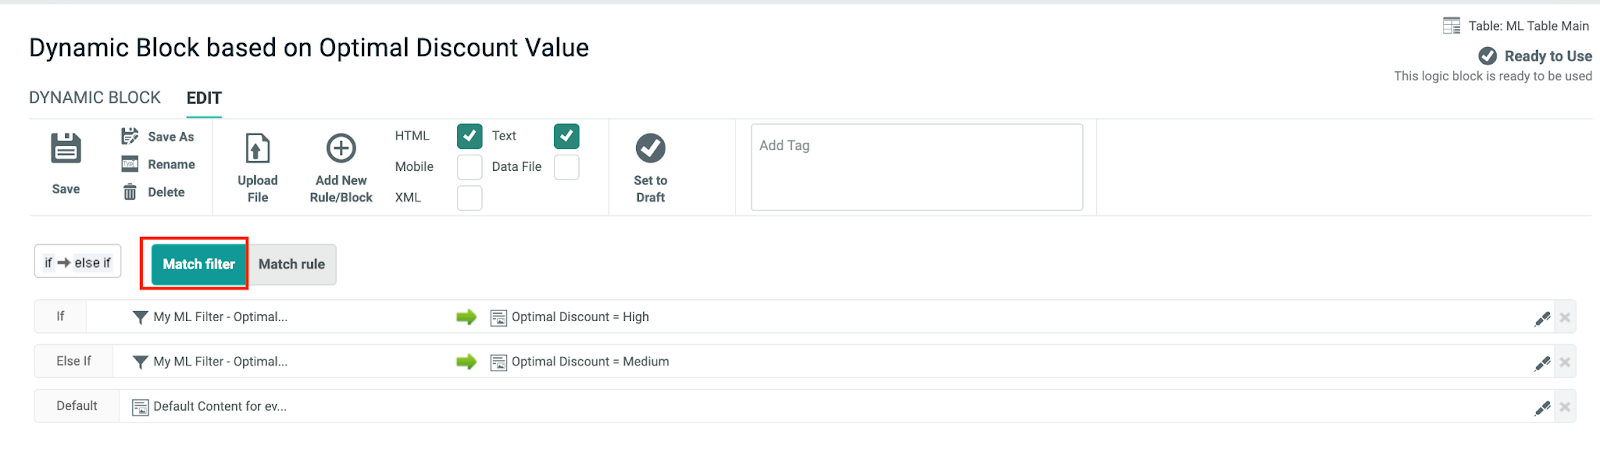Viewport: 1600px width, 457px height.
Task: Click Set to Draft checkmark icon
Action: [x=650, y=149]
